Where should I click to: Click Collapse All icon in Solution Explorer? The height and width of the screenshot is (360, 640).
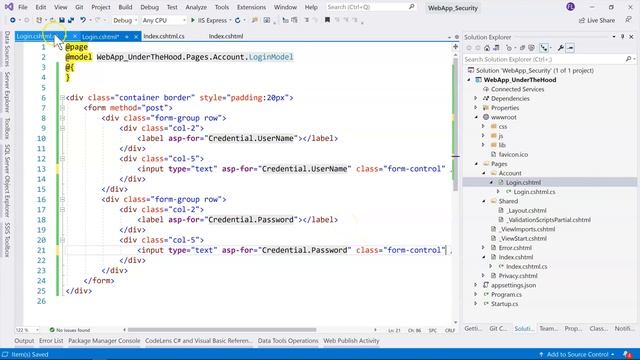pyautogui.click(x=522, y=48)
